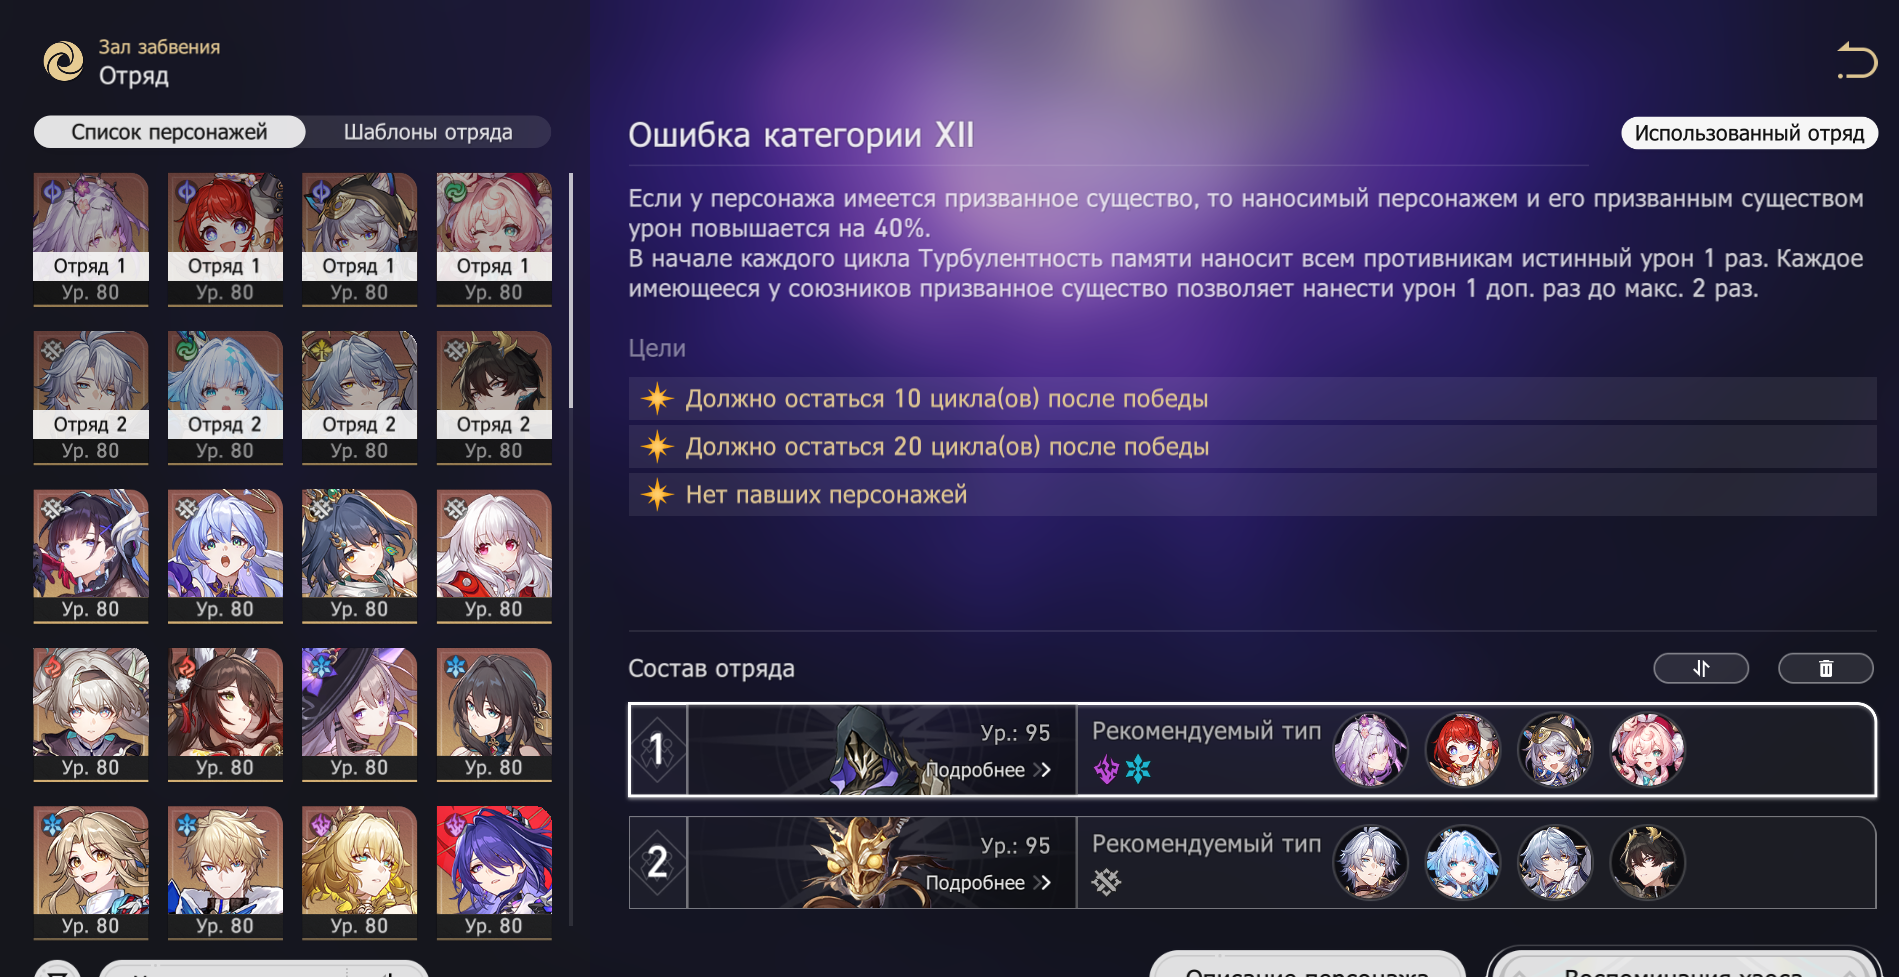Image resolution: width=1899 pixels, height=977 pixels.
Task: Click the character list scrollbar
Action: (571, 290)
